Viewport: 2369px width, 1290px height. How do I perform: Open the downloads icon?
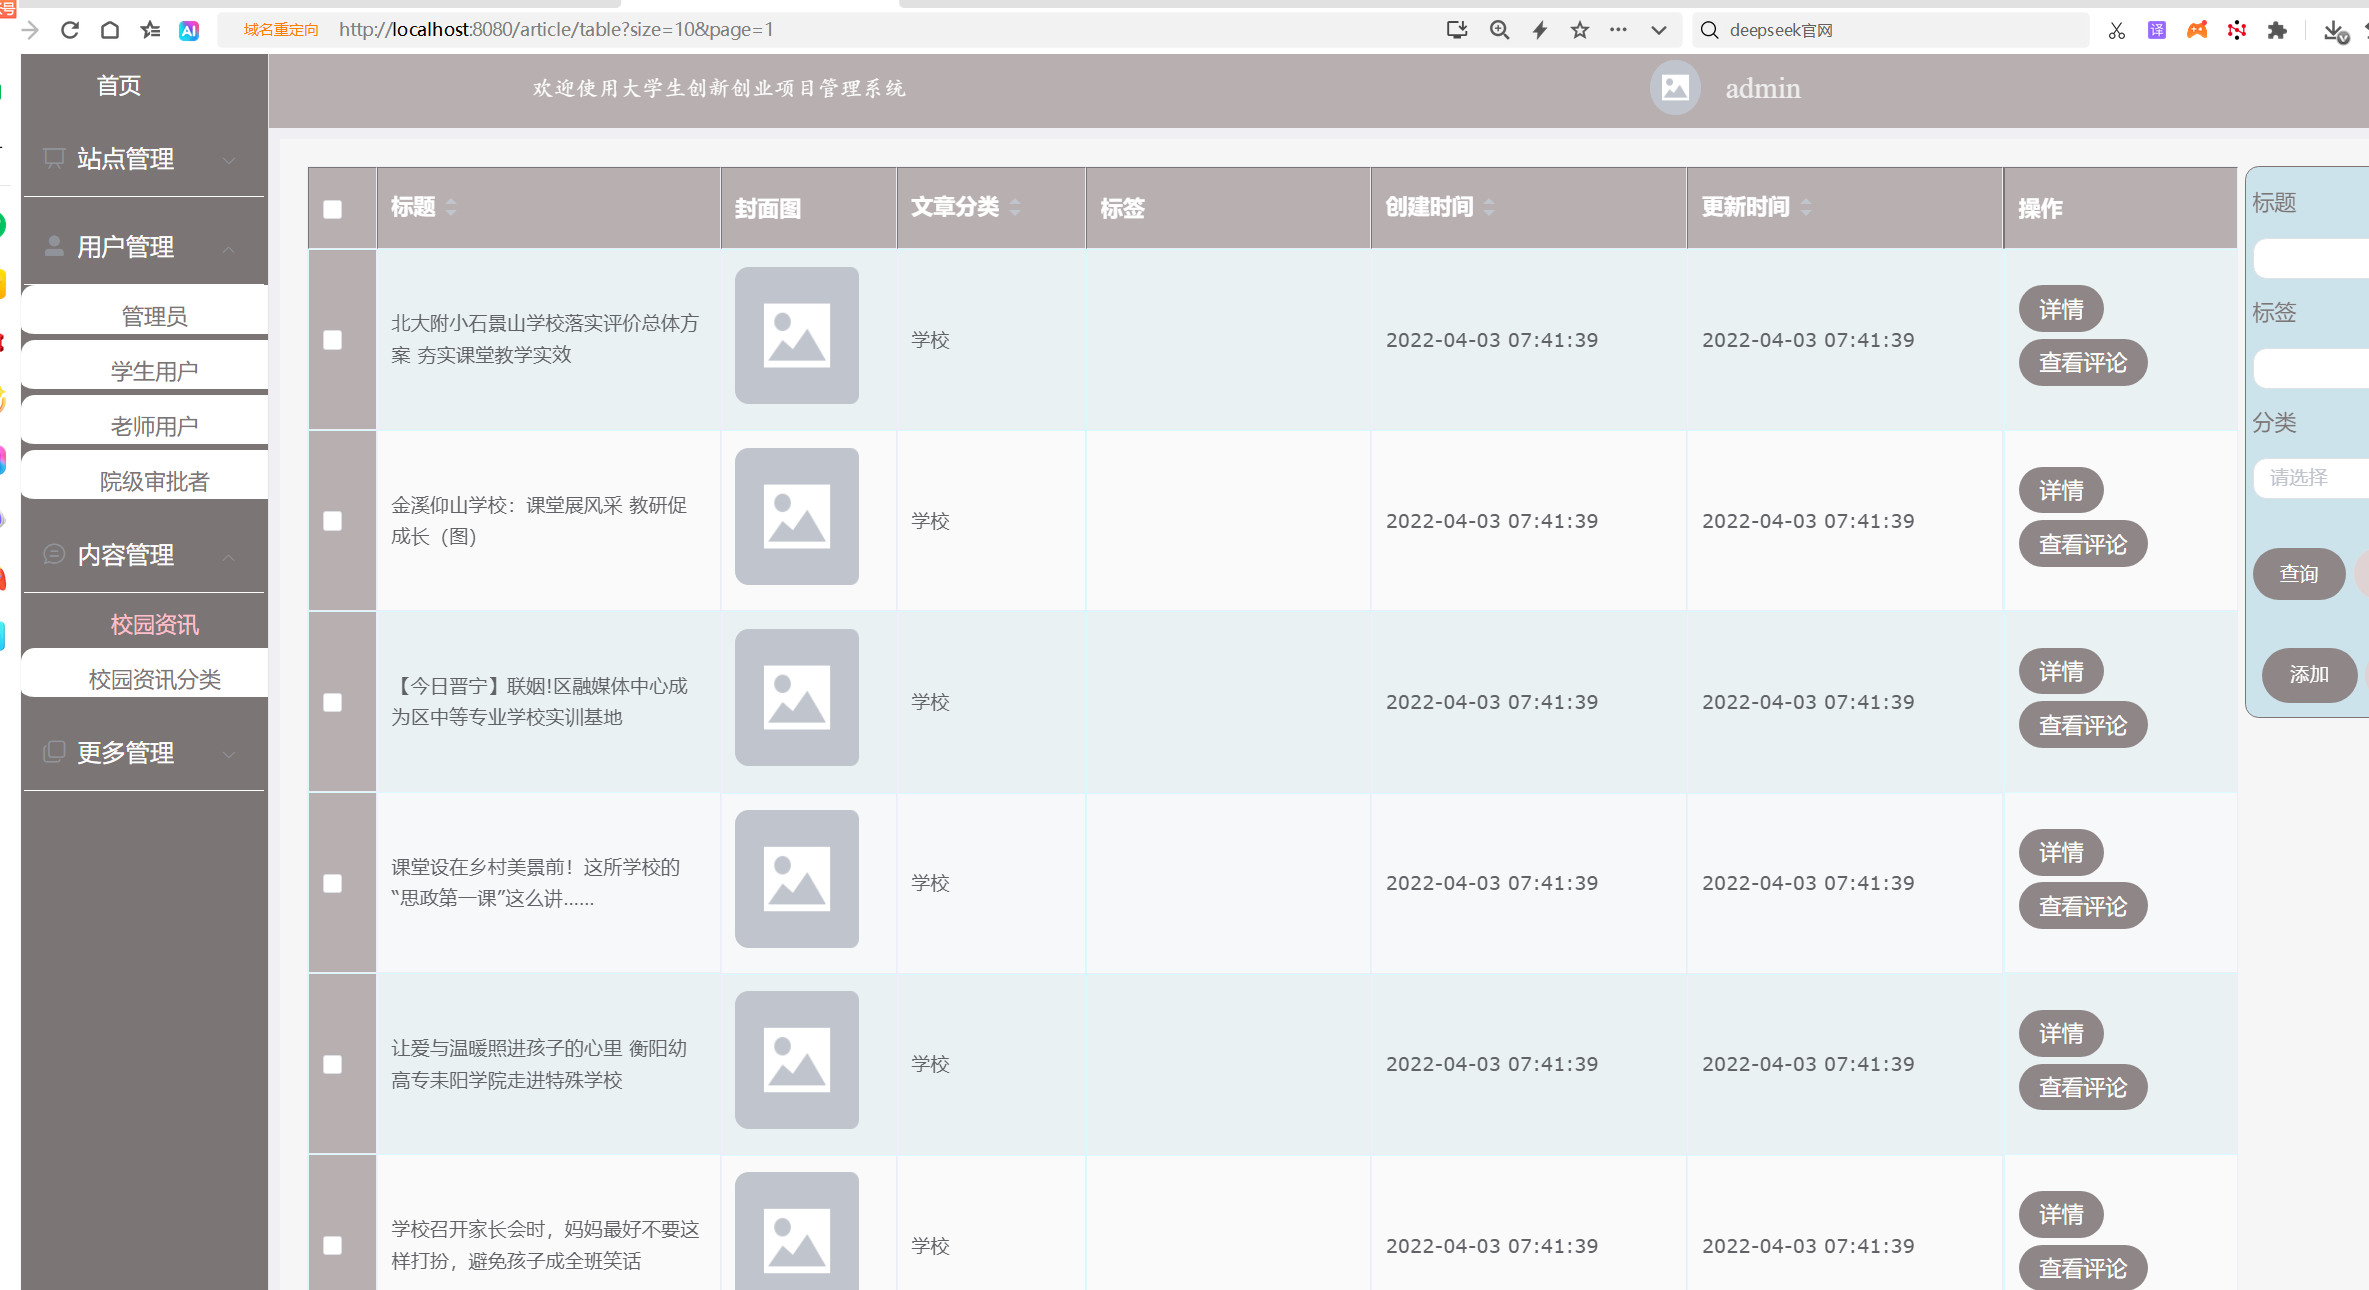2335,31
